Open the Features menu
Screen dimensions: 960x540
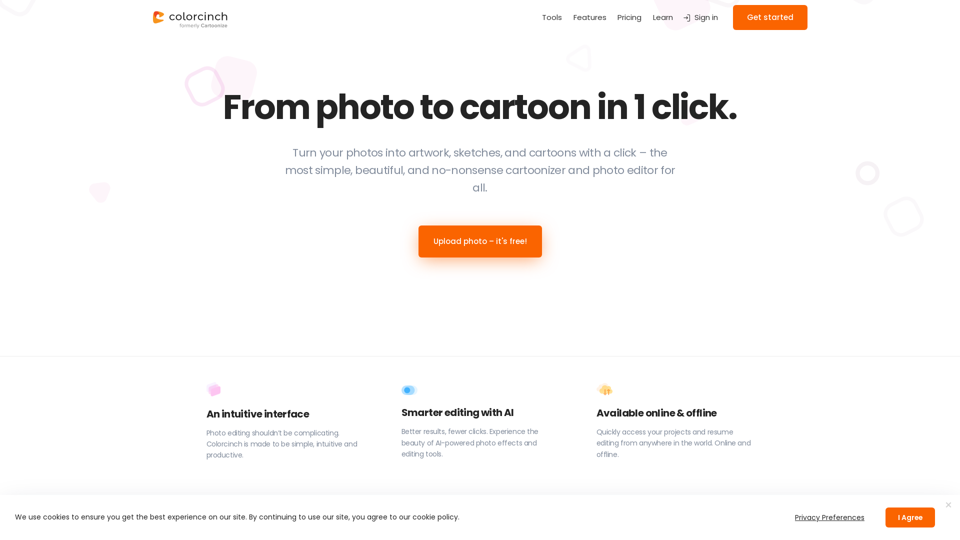(x=590, y=18)
